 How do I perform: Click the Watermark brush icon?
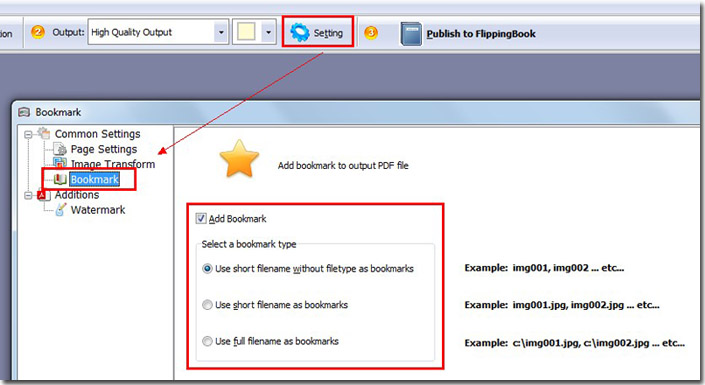pyautogui.click(x=60, y=210)
